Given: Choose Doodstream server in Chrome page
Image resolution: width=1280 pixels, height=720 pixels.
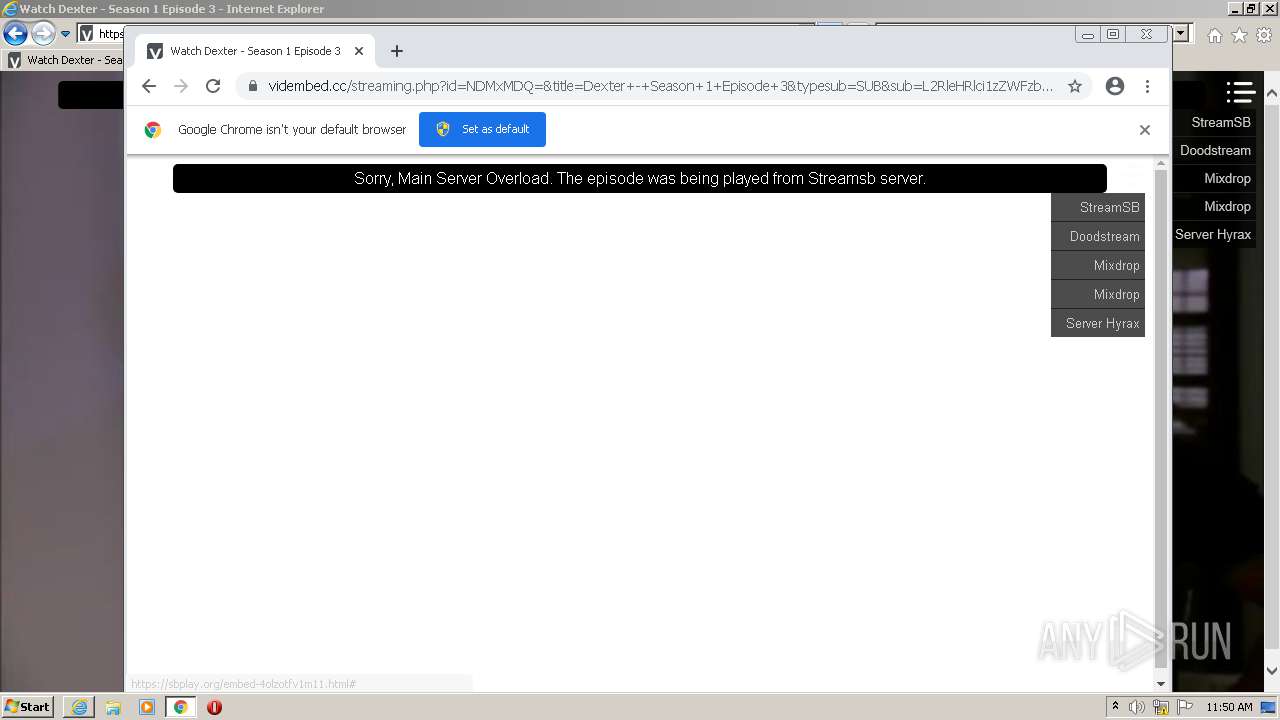Looking at the screenshot, I should click(x=1098, y=236).
